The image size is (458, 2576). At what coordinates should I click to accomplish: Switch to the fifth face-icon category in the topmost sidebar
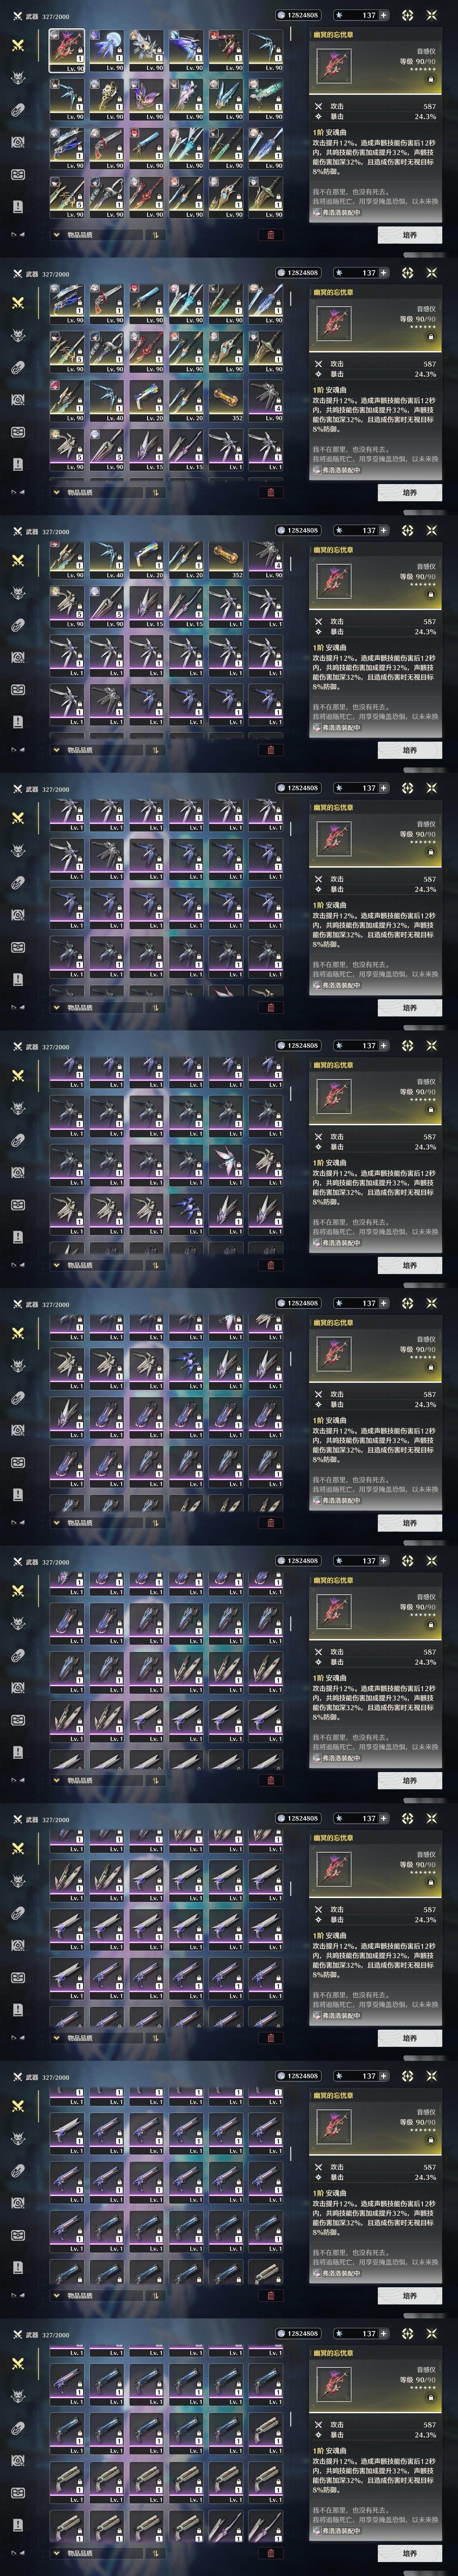18,174
